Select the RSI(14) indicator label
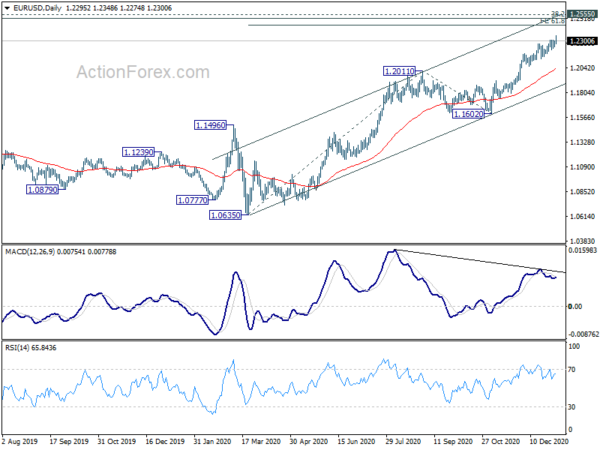Screen dimensions: 600x450 point(15,348)
